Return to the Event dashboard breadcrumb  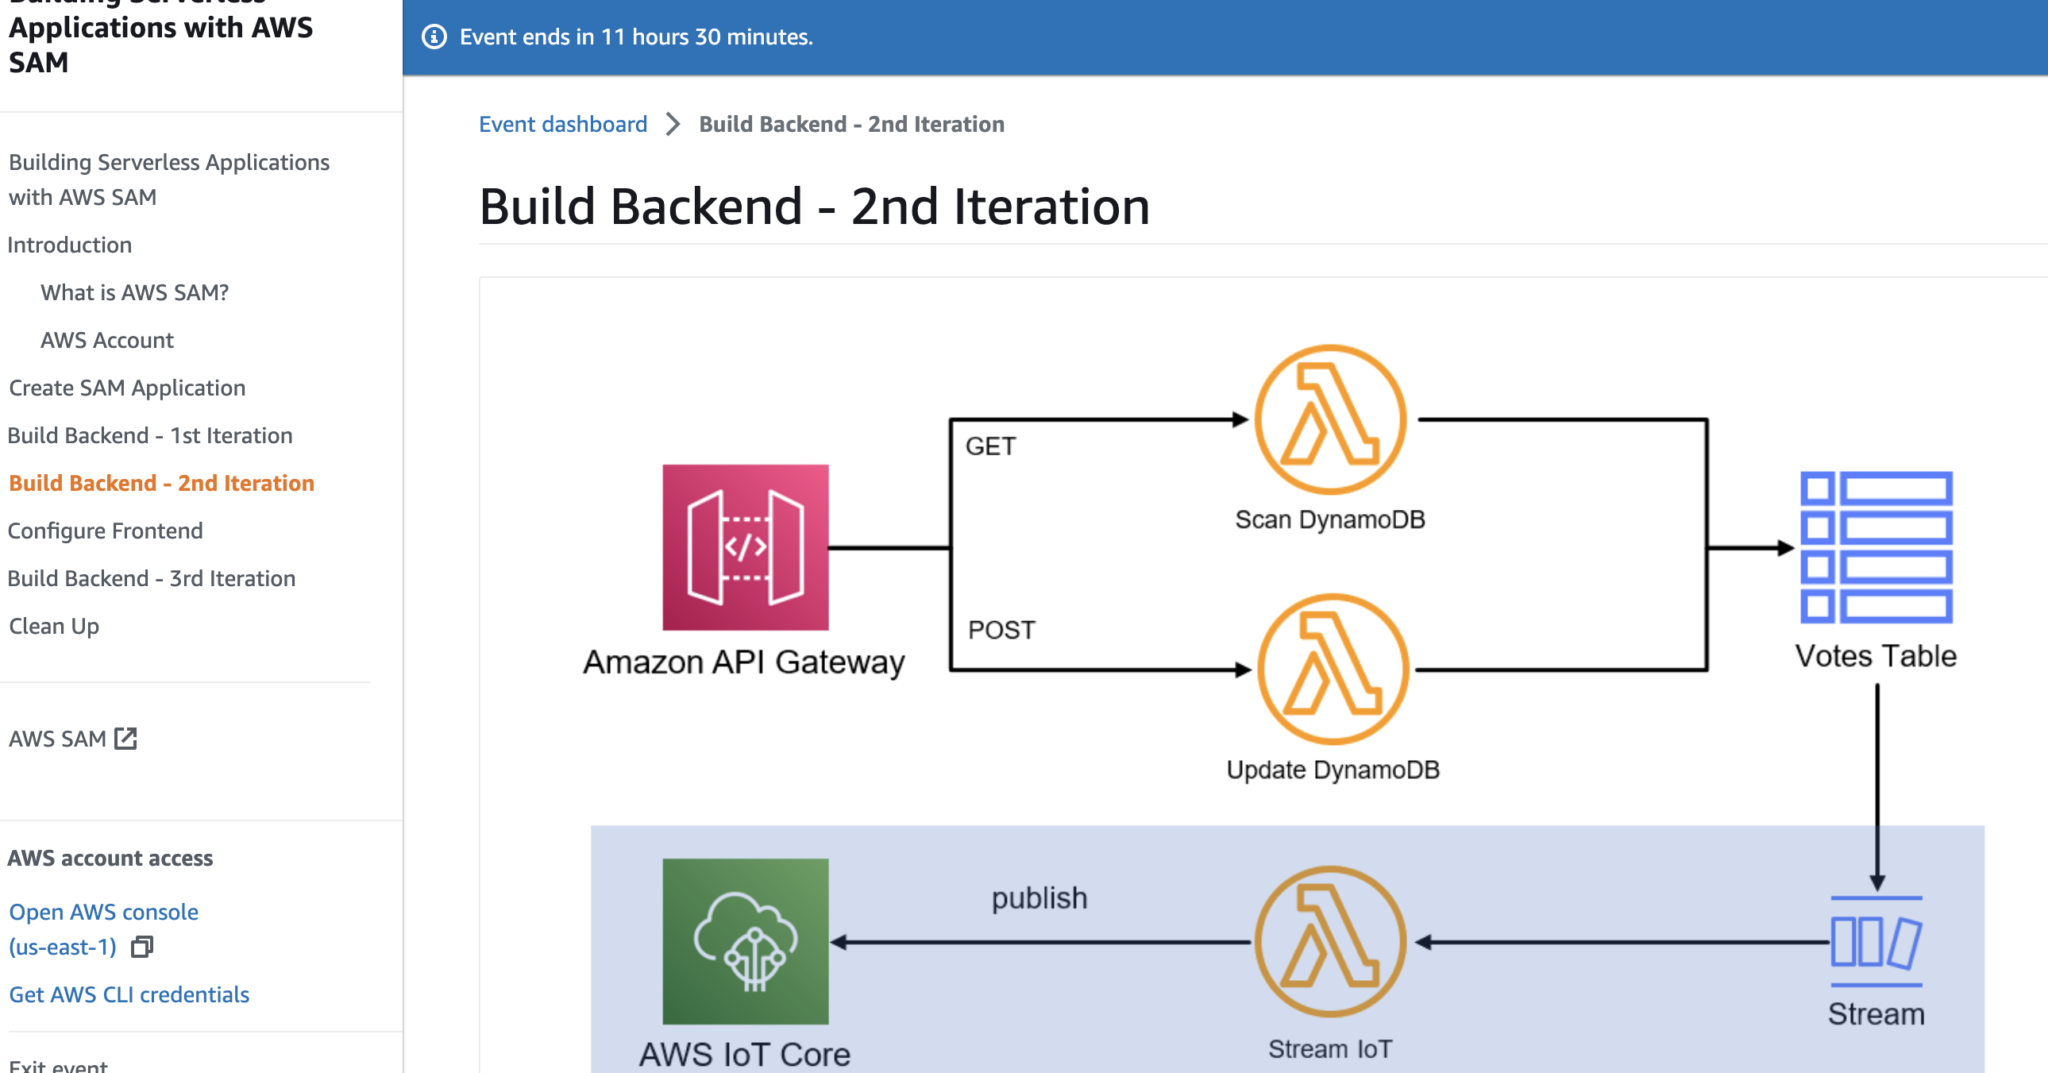point(562,124)
